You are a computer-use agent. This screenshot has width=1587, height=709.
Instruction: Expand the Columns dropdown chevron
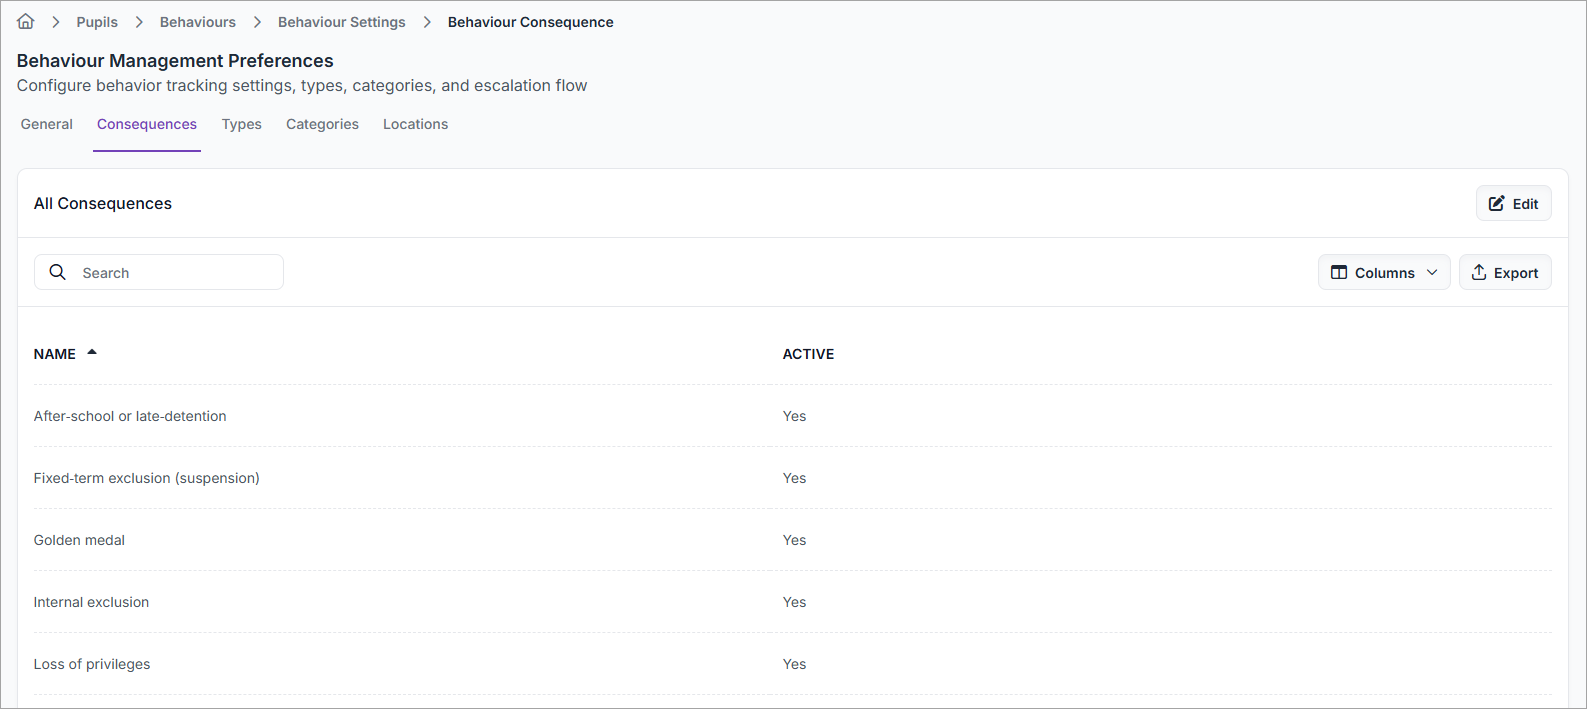tap(1432, 273)
